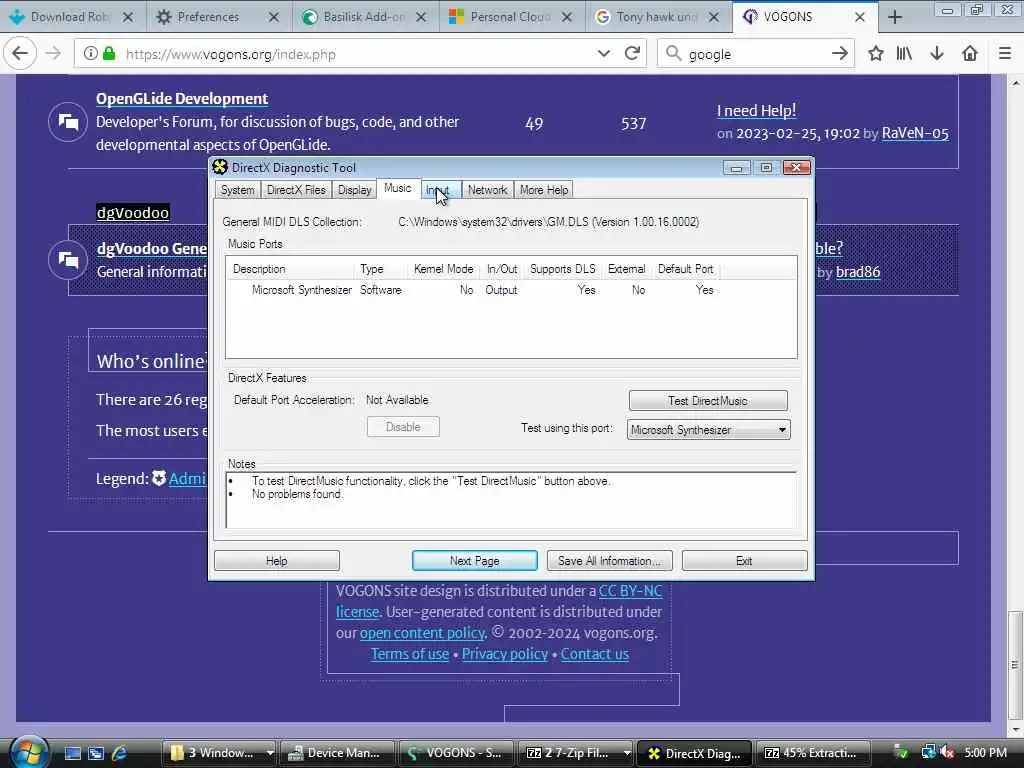Image resolution: width=1024 pixels, height=768 pixels.
Task: Switch to Tony hawk browser tab
Action: point(657,17)
